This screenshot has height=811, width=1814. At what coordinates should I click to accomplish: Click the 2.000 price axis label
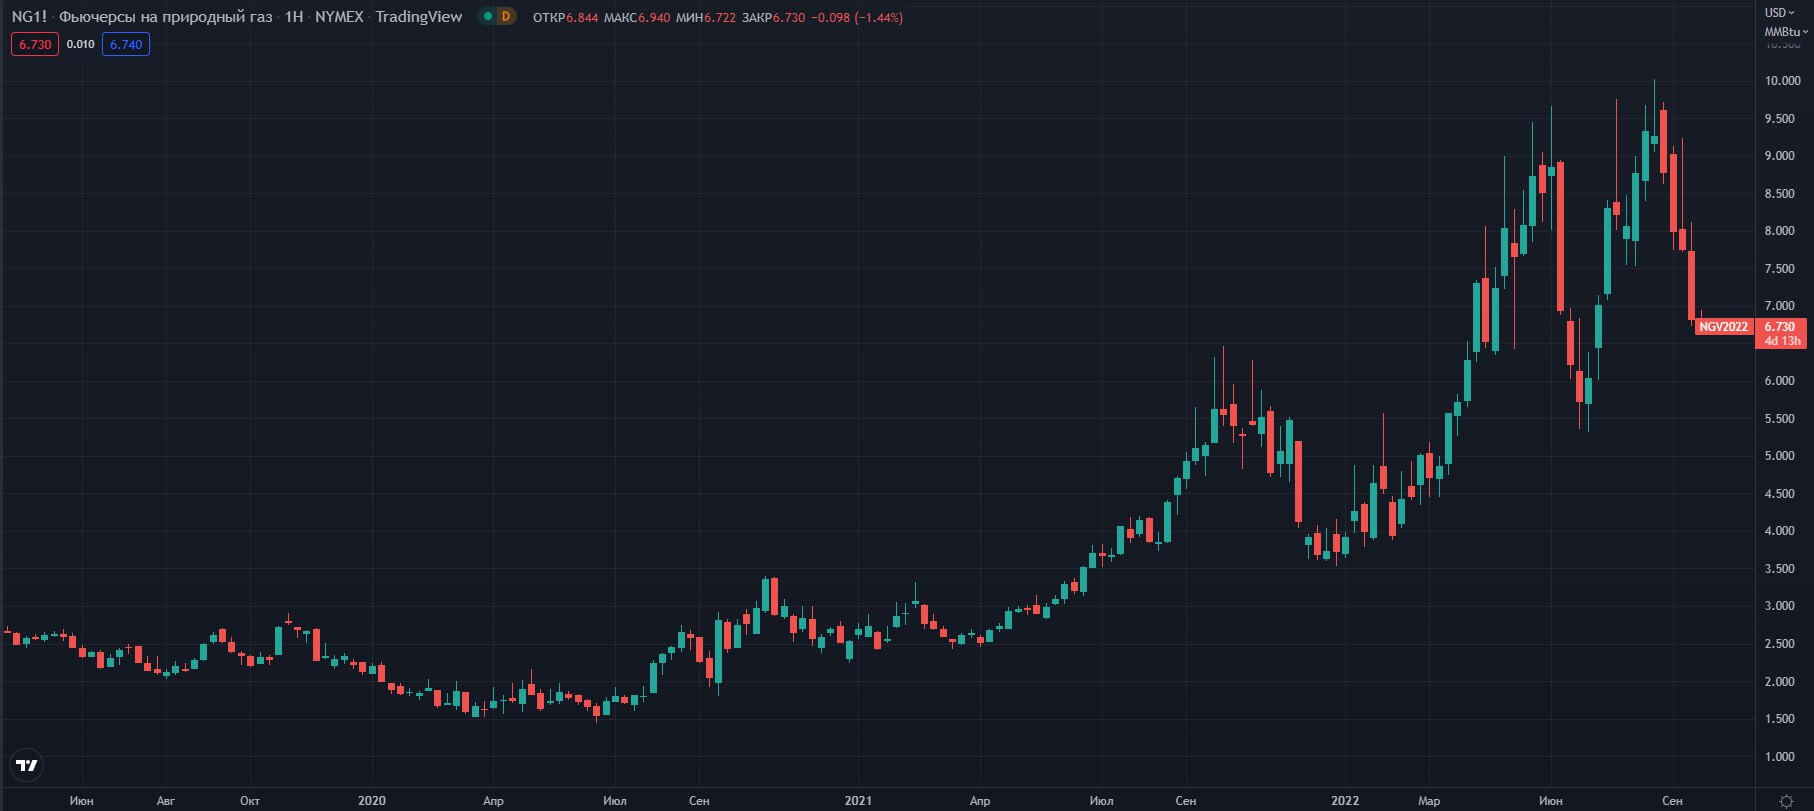click(x=1780, y=682)
